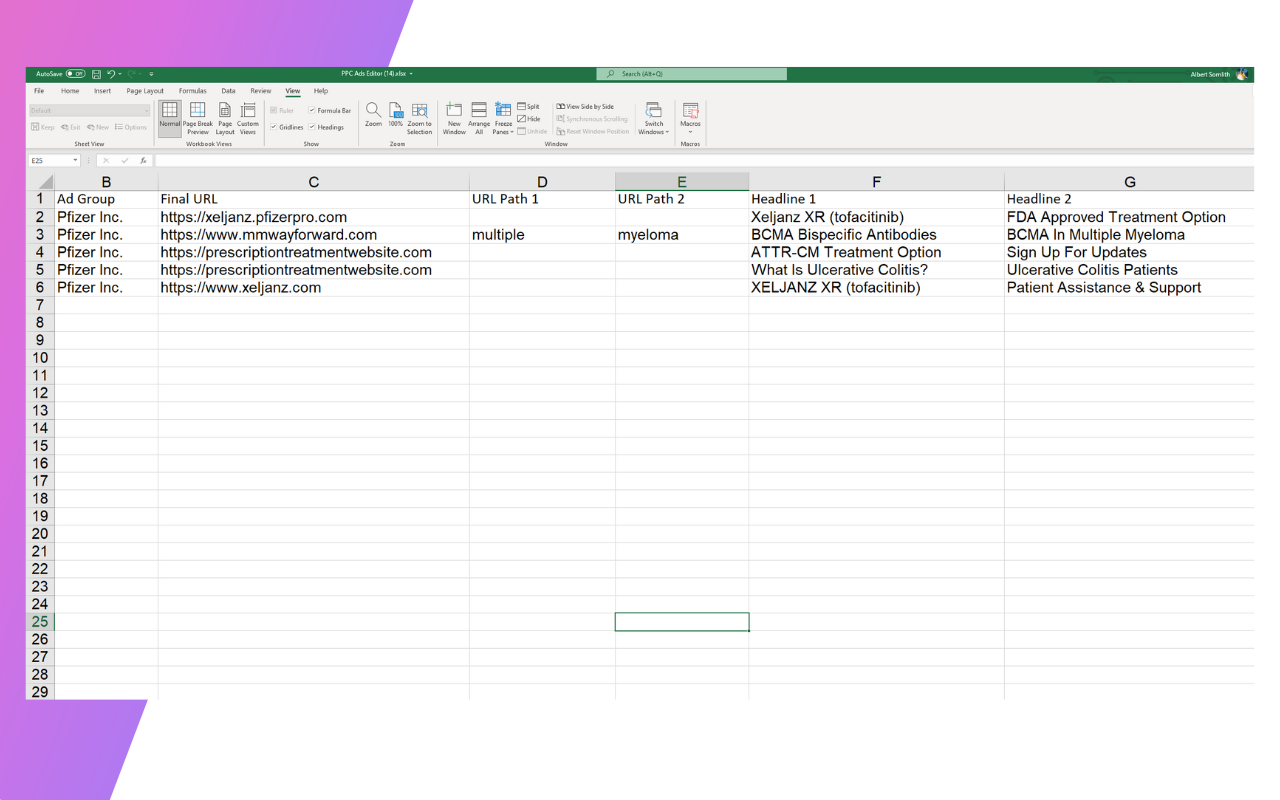Disable the Headings checkbox

312,127
